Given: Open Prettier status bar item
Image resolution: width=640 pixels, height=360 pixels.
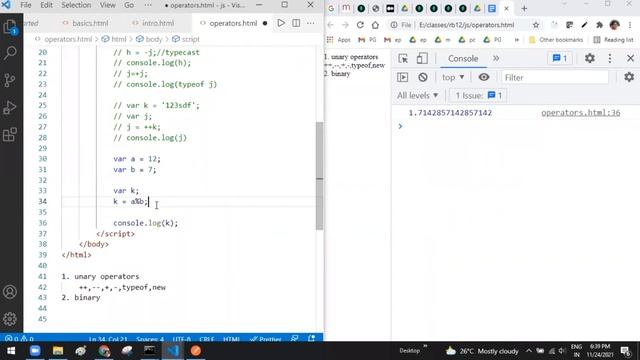Looking at the screenshot, I should point(266,339).
